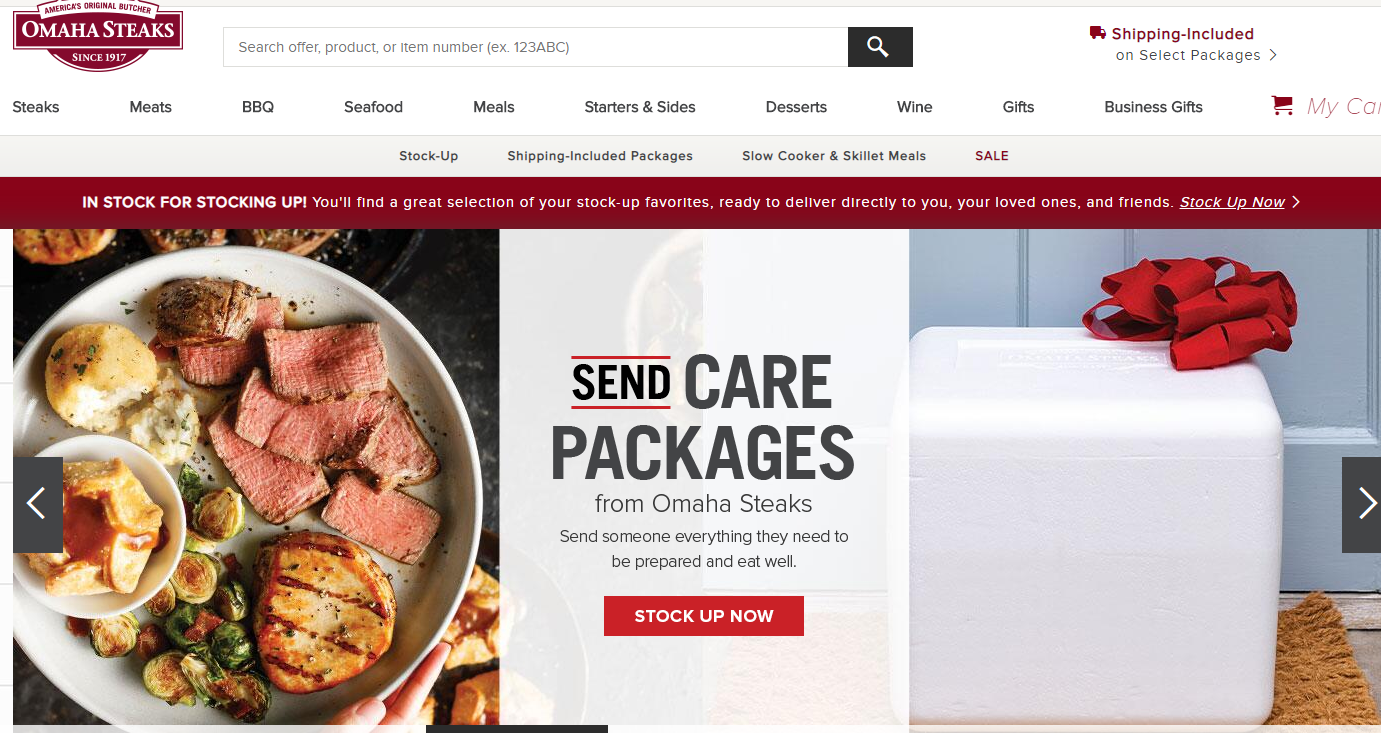This screenshot has height=733, width=1381.
Task: Follow the Stock Up Now banner link
Action: coord(1232,202)
